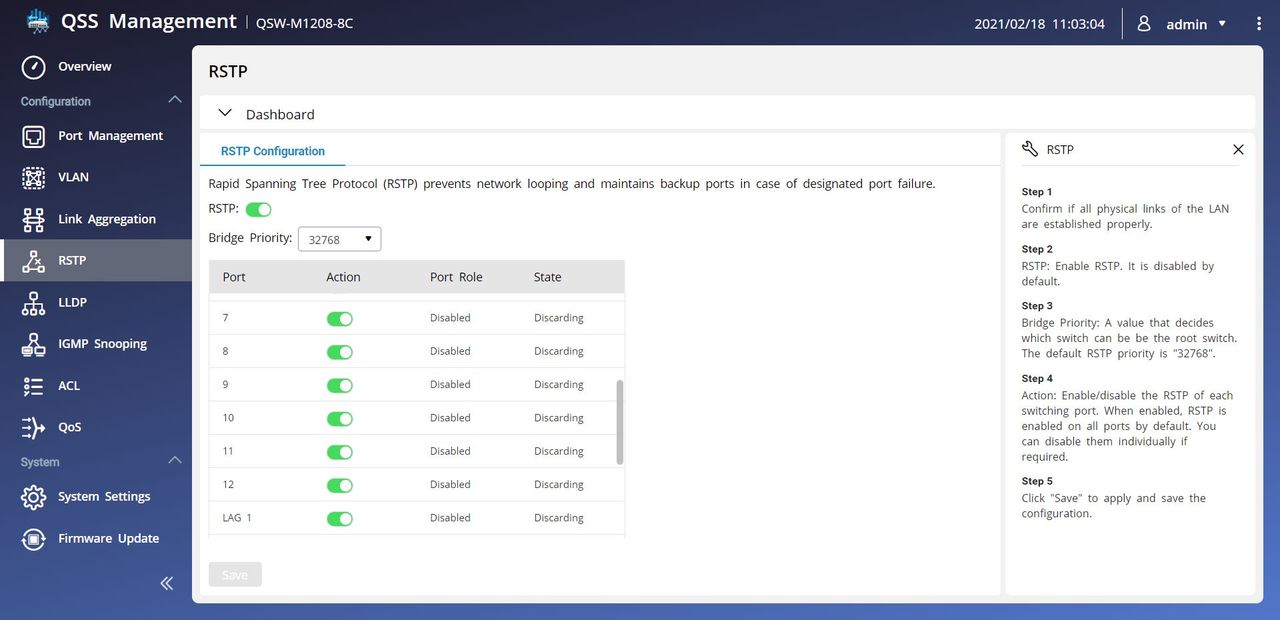The image size is (1280, 620).
Task: Click the IGMP Snooping icon
Action: pos(34,345)
